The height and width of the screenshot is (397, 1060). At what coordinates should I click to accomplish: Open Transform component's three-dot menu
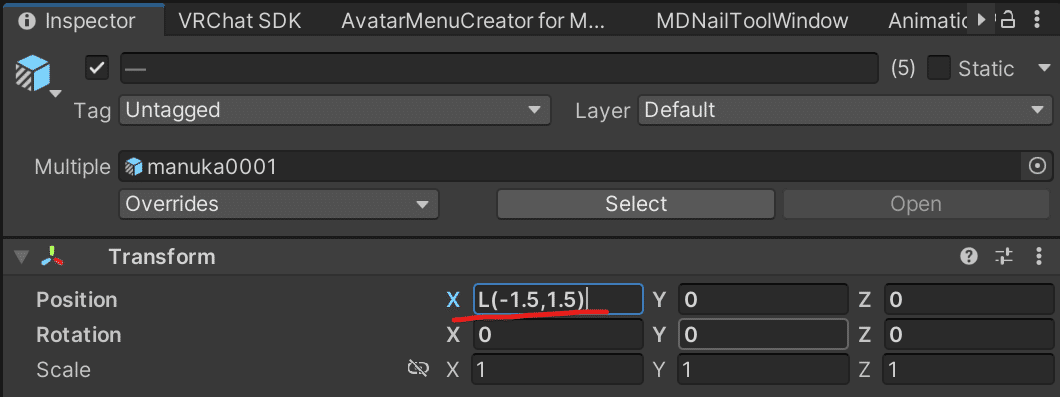1039,256
